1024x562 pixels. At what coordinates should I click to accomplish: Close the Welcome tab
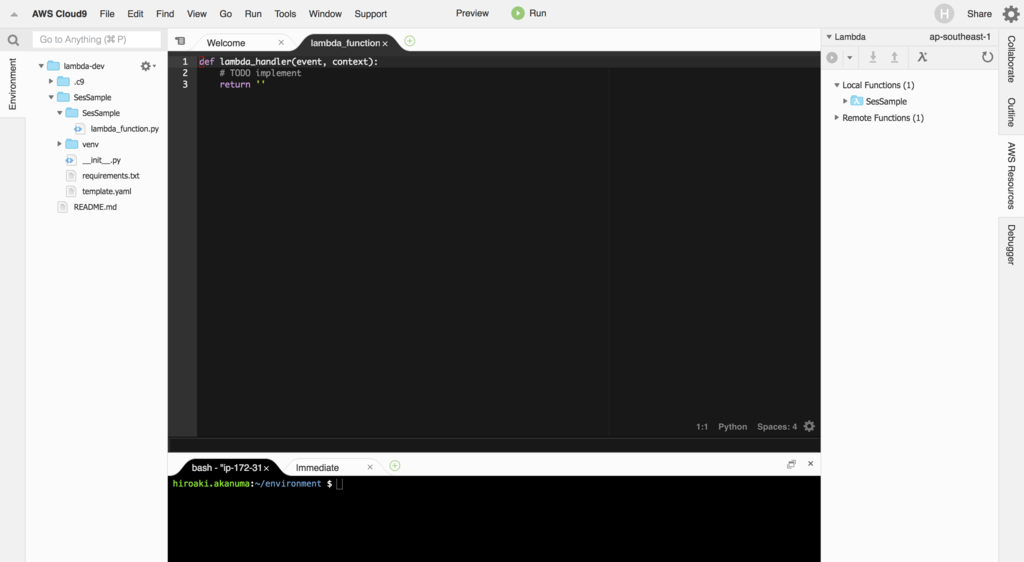pyautogui.click(x=281, y=42)
